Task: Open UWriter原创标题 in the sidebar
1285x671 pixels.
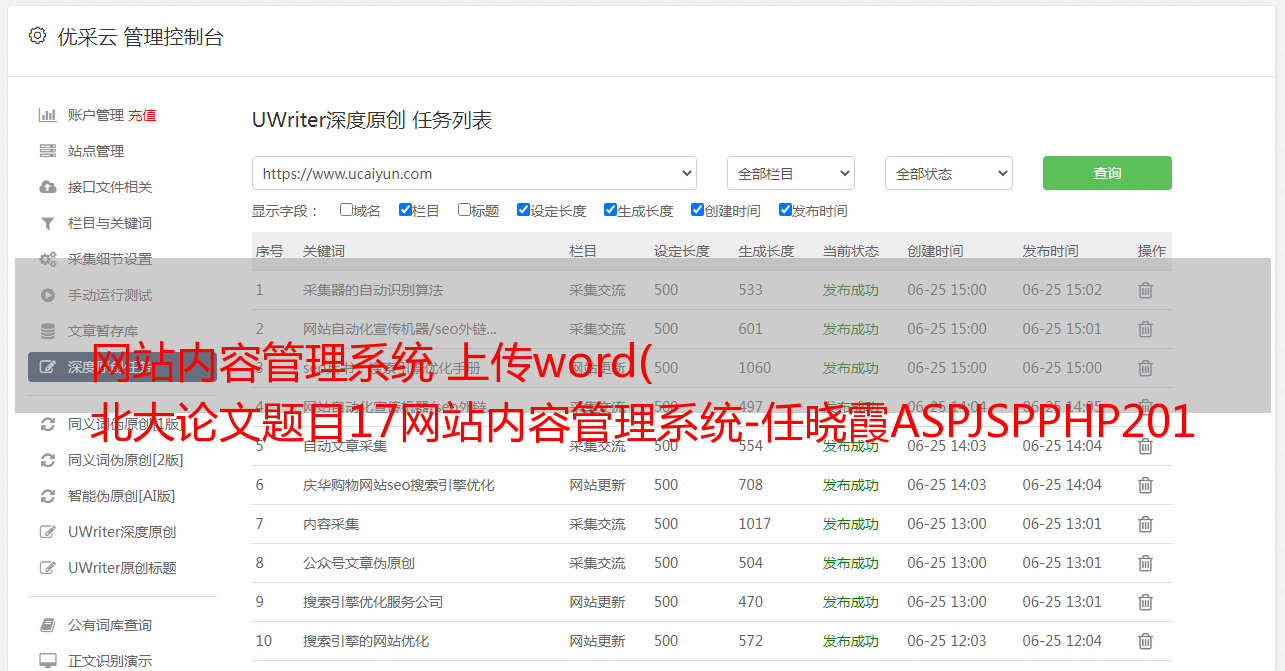Action: [x=122, y=568]
